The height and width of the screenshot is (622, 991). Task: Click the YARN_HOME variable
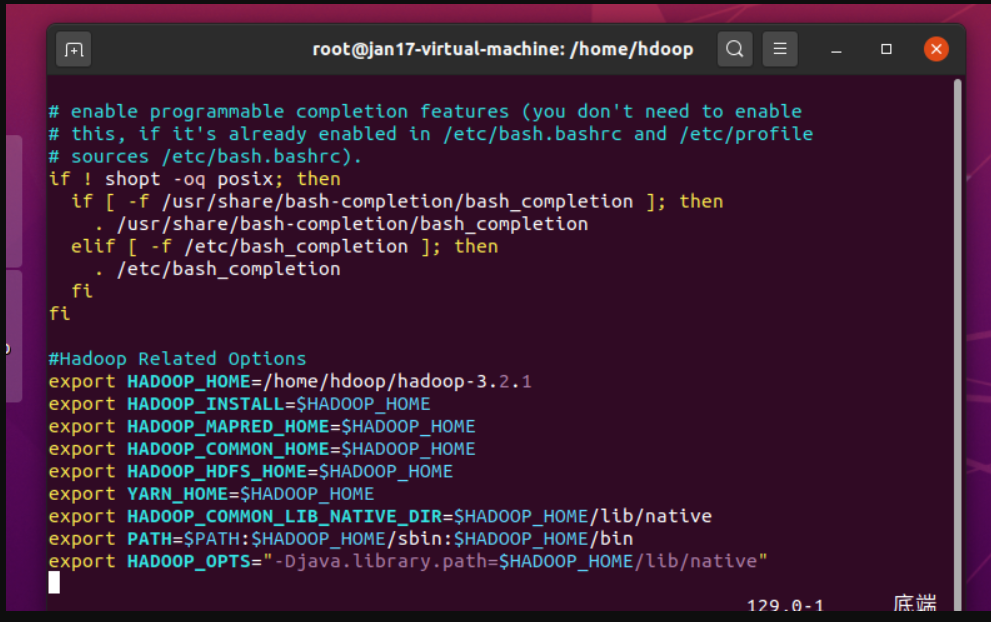178,494
